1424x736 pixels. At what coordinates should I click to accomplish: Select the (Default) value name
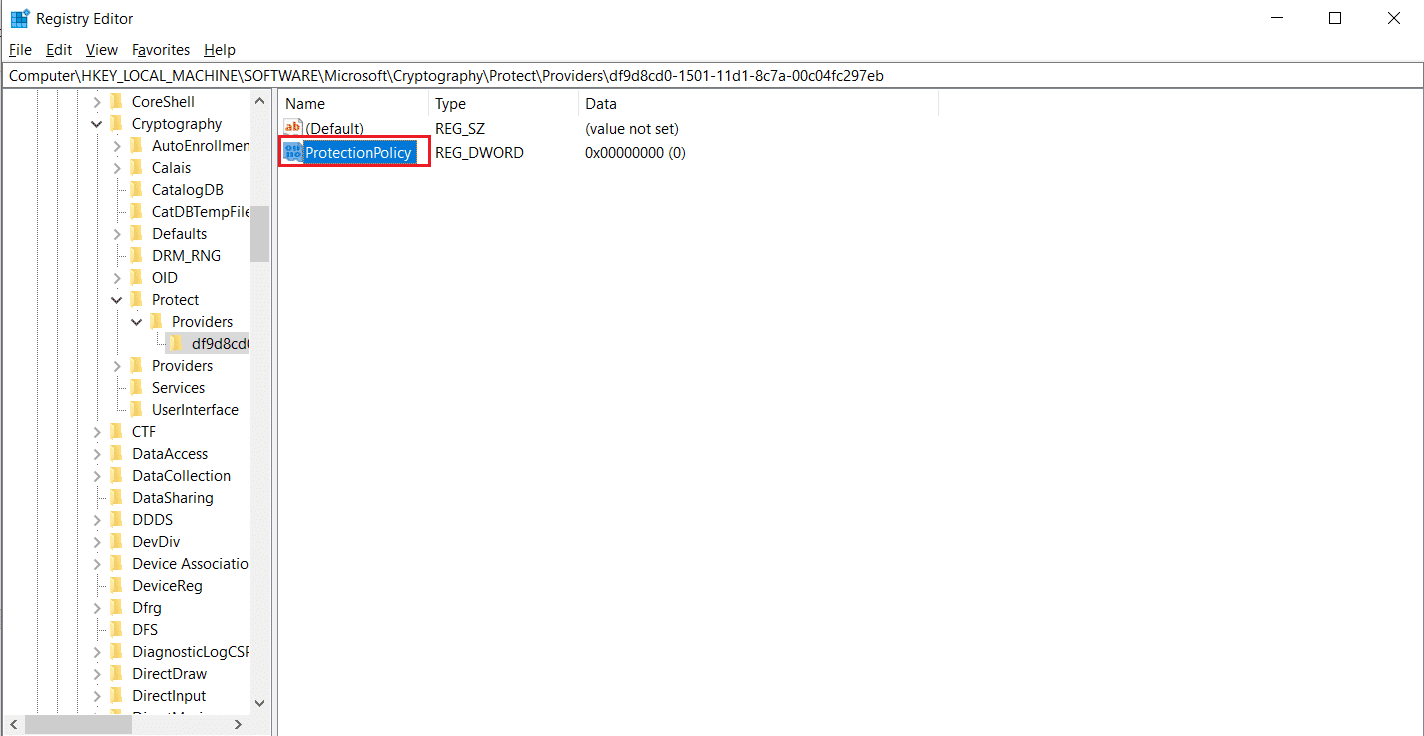(335, 129)
